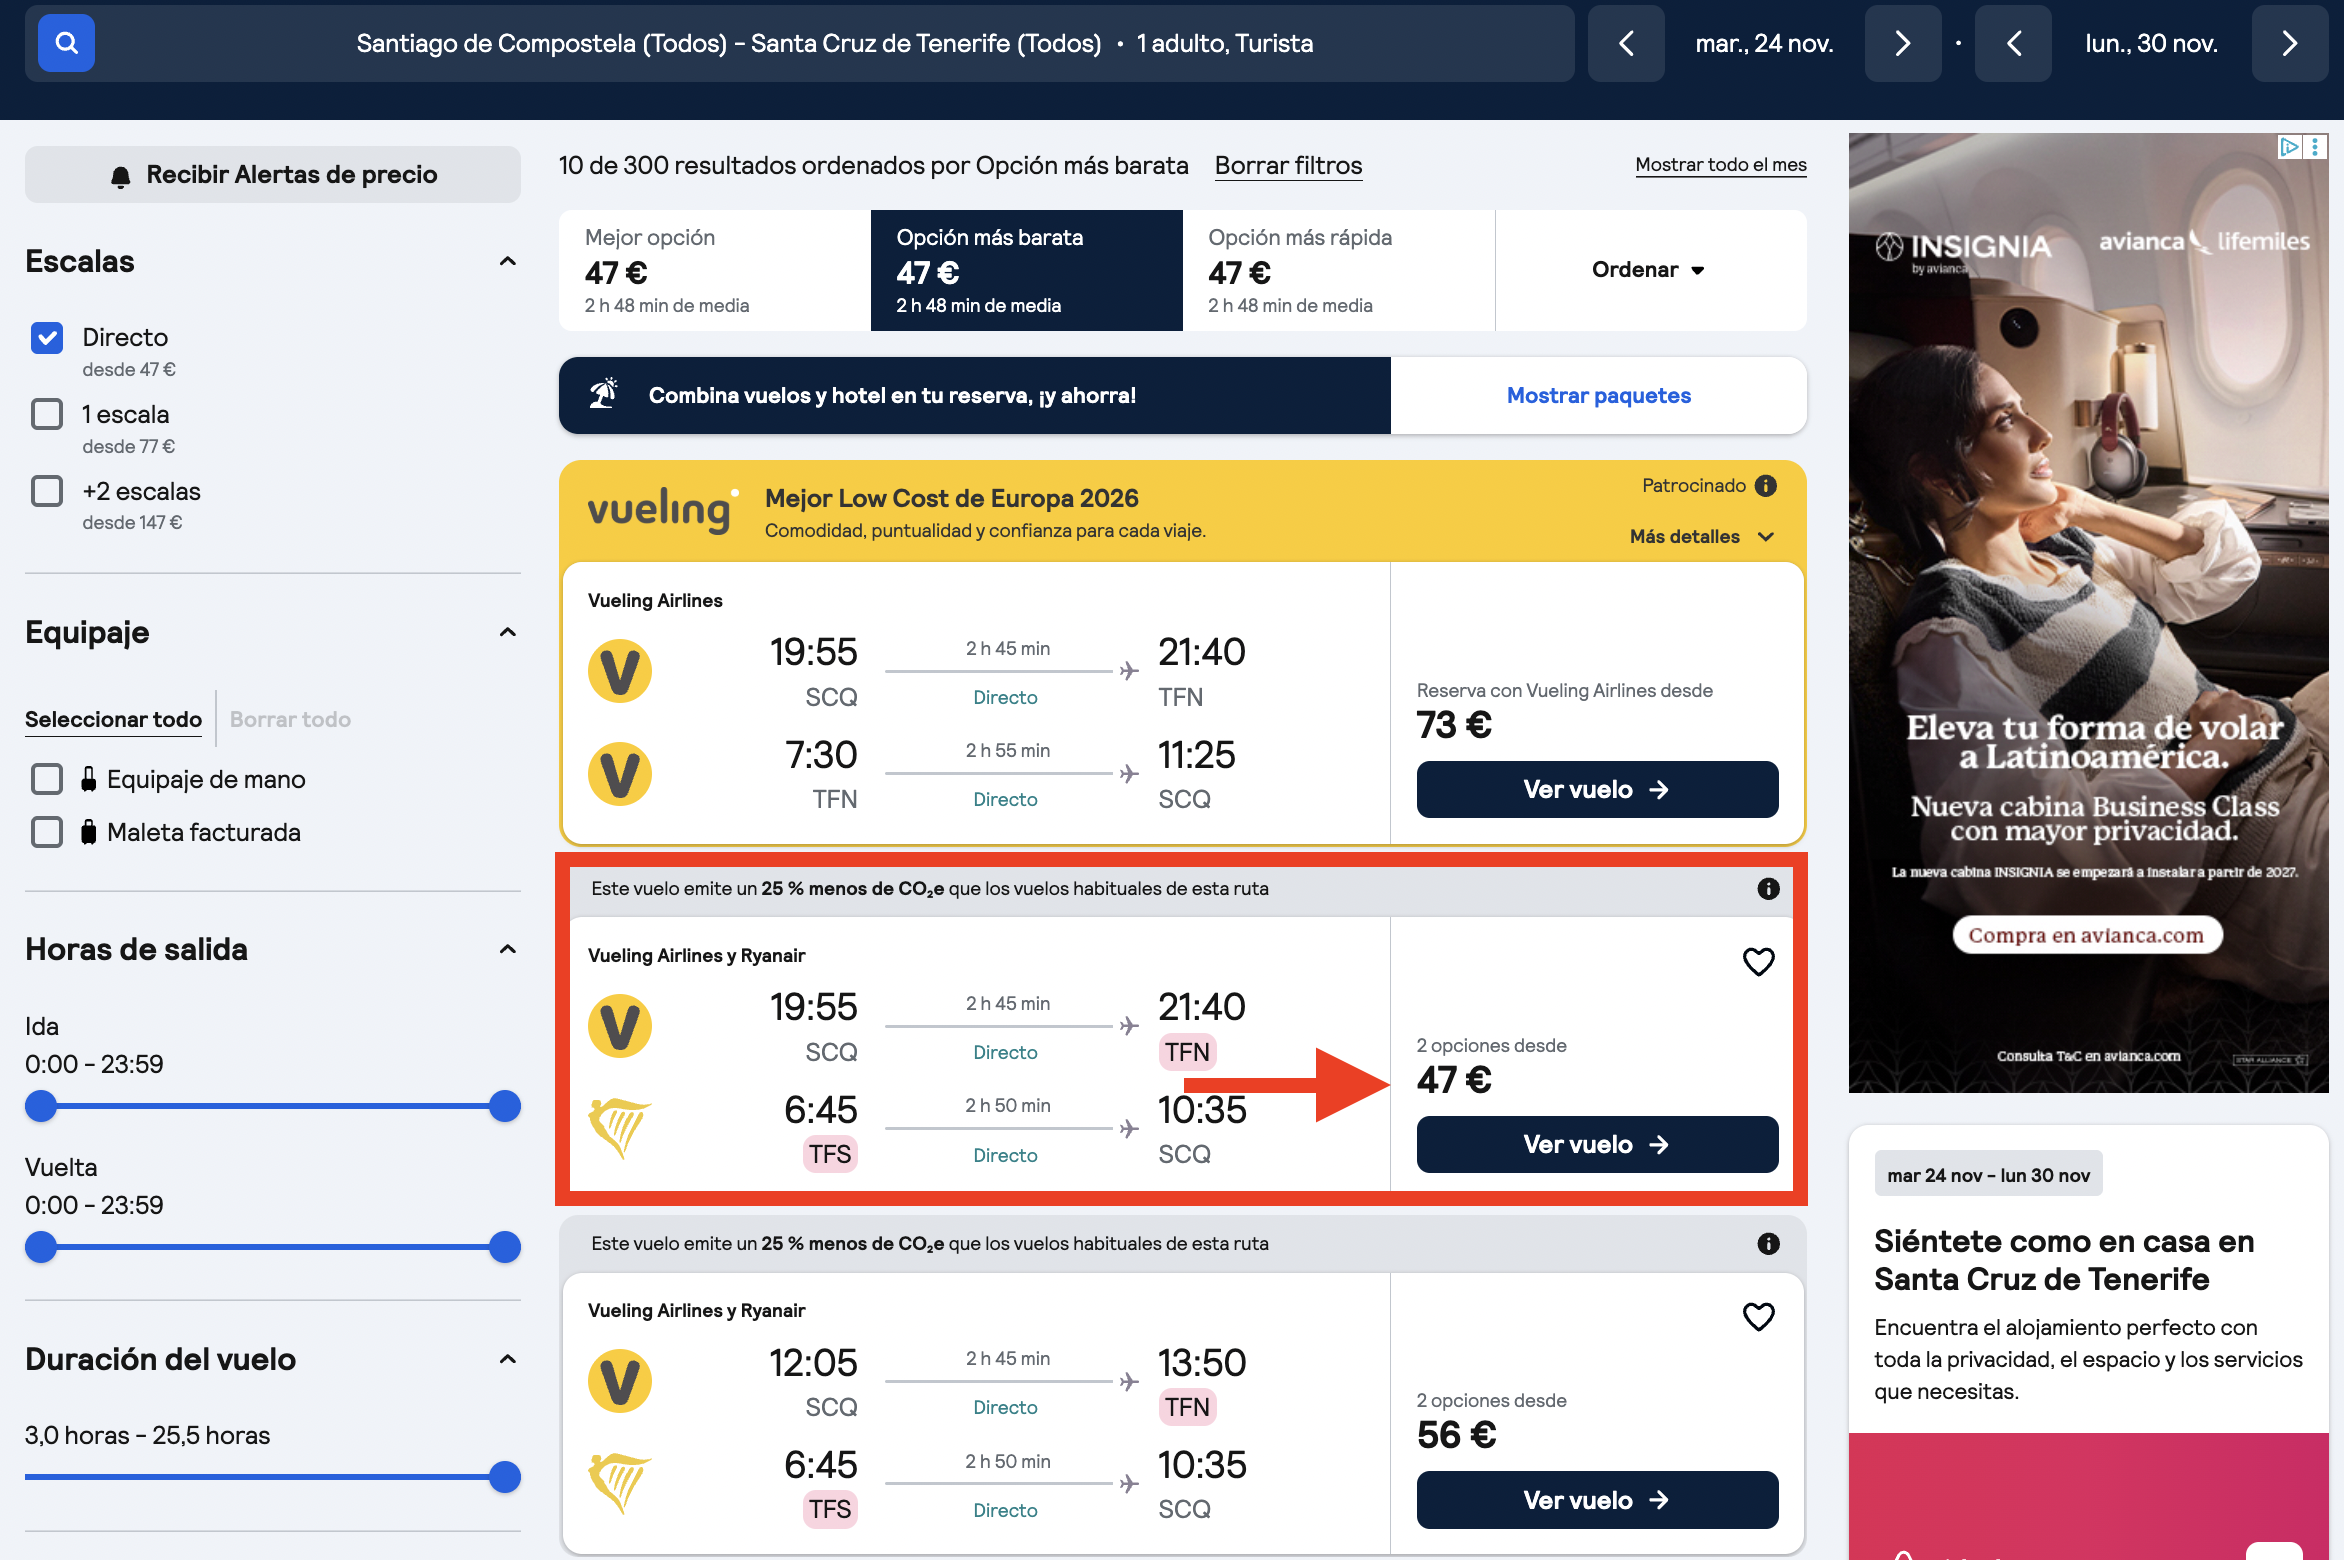The image size is (2344, 1560).
Task: Go to previous return date before lun., 30 nov.
Action: click(2014, 43)
